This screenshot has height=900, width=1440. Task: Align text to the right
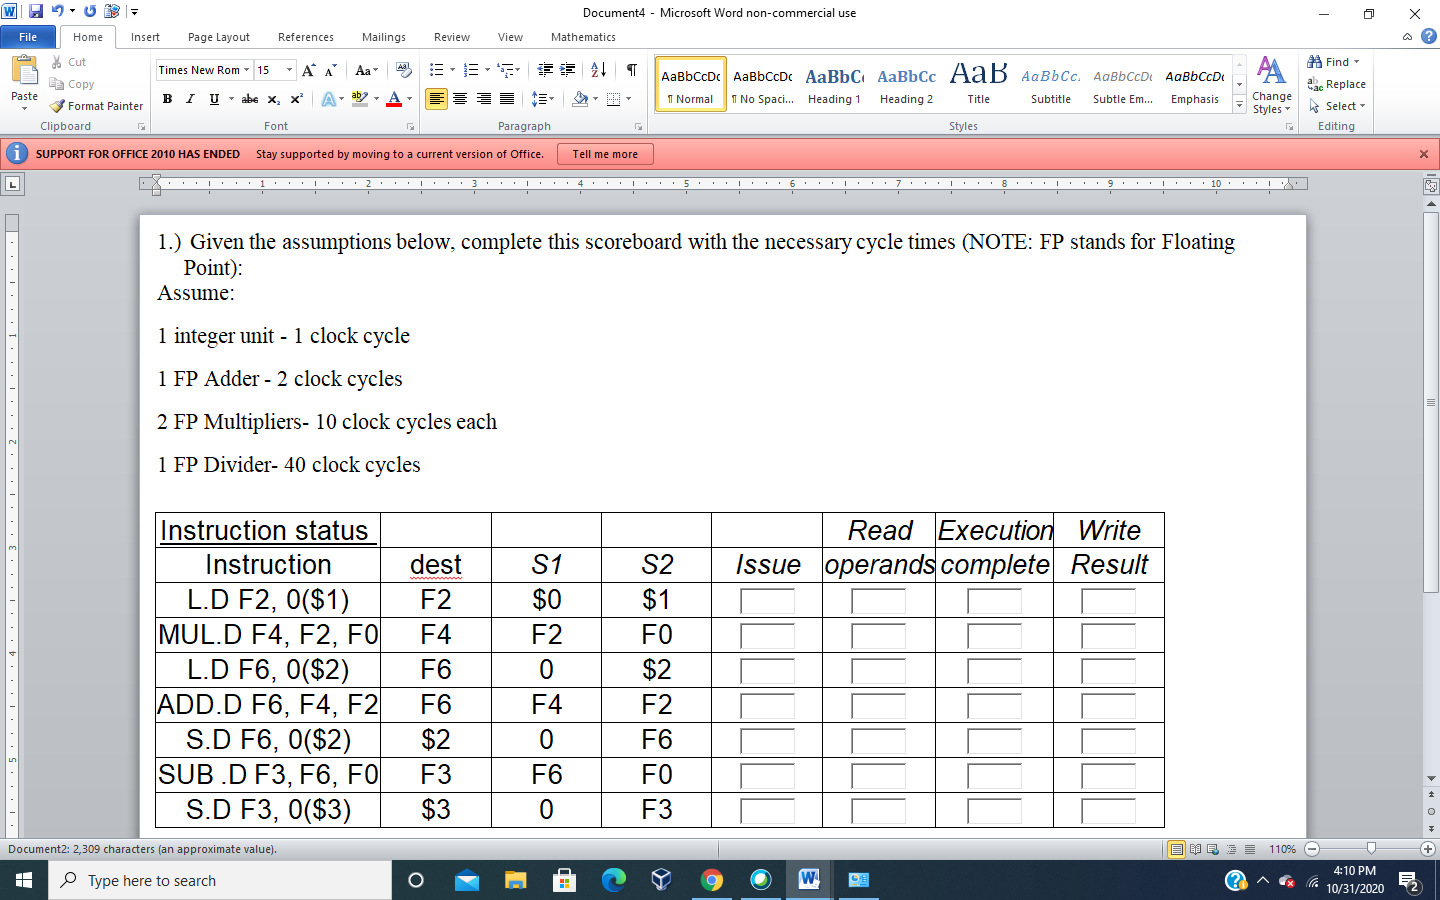pos(484,99)
